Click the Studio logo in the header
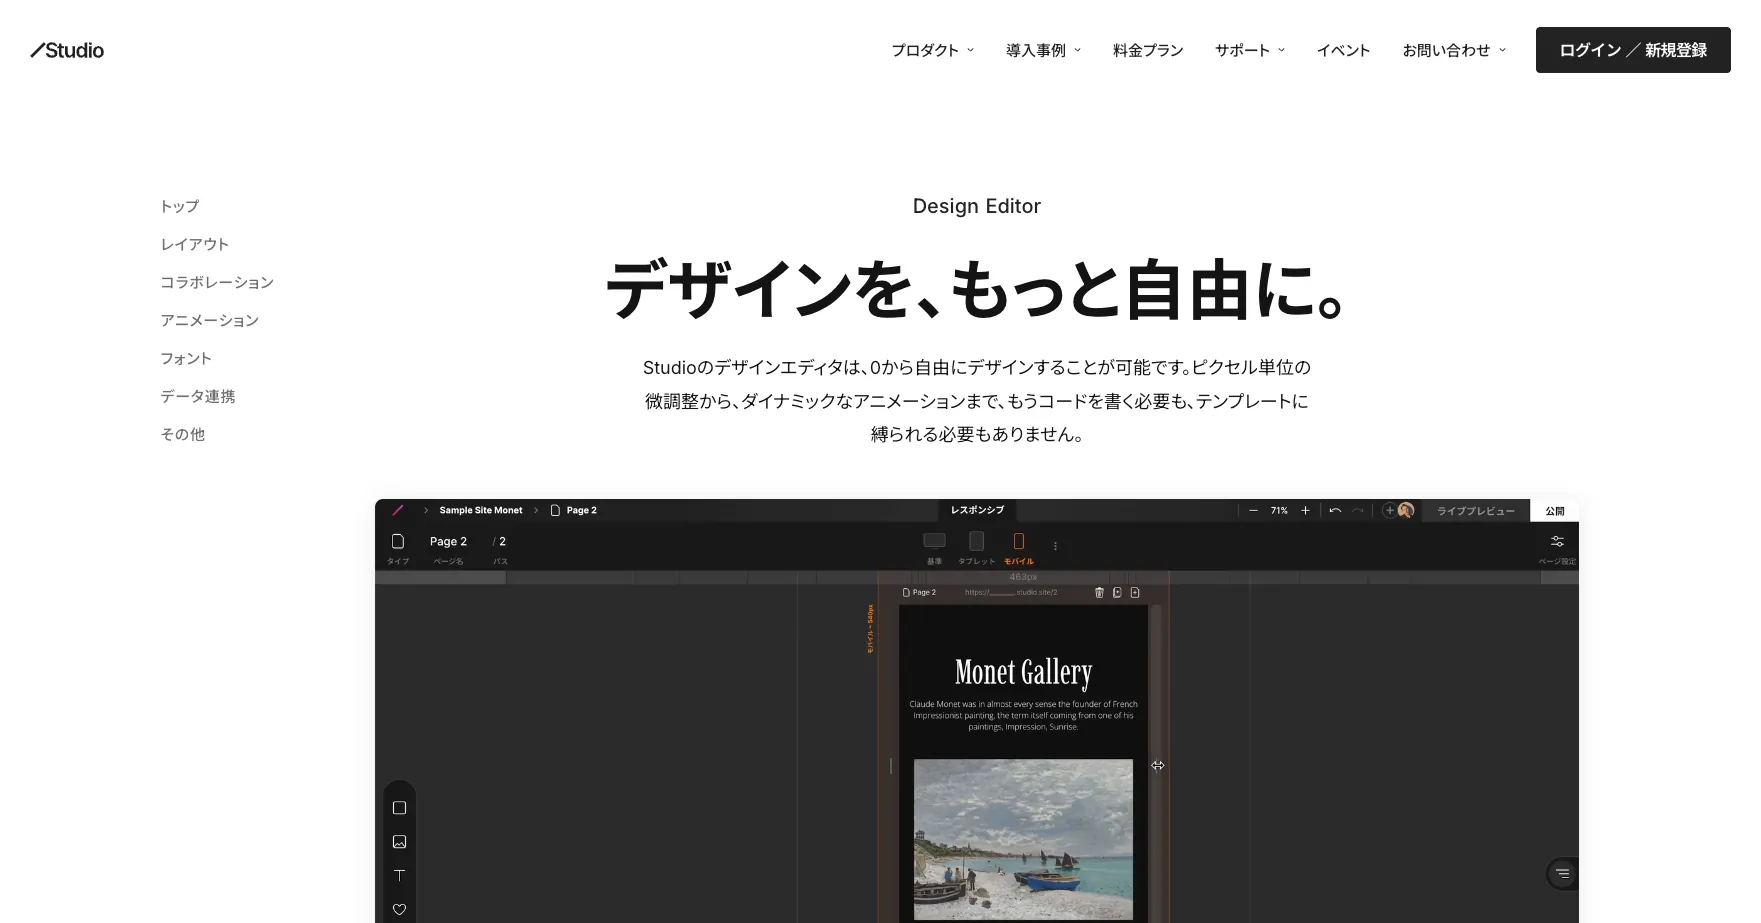 [x=67, y=50]
